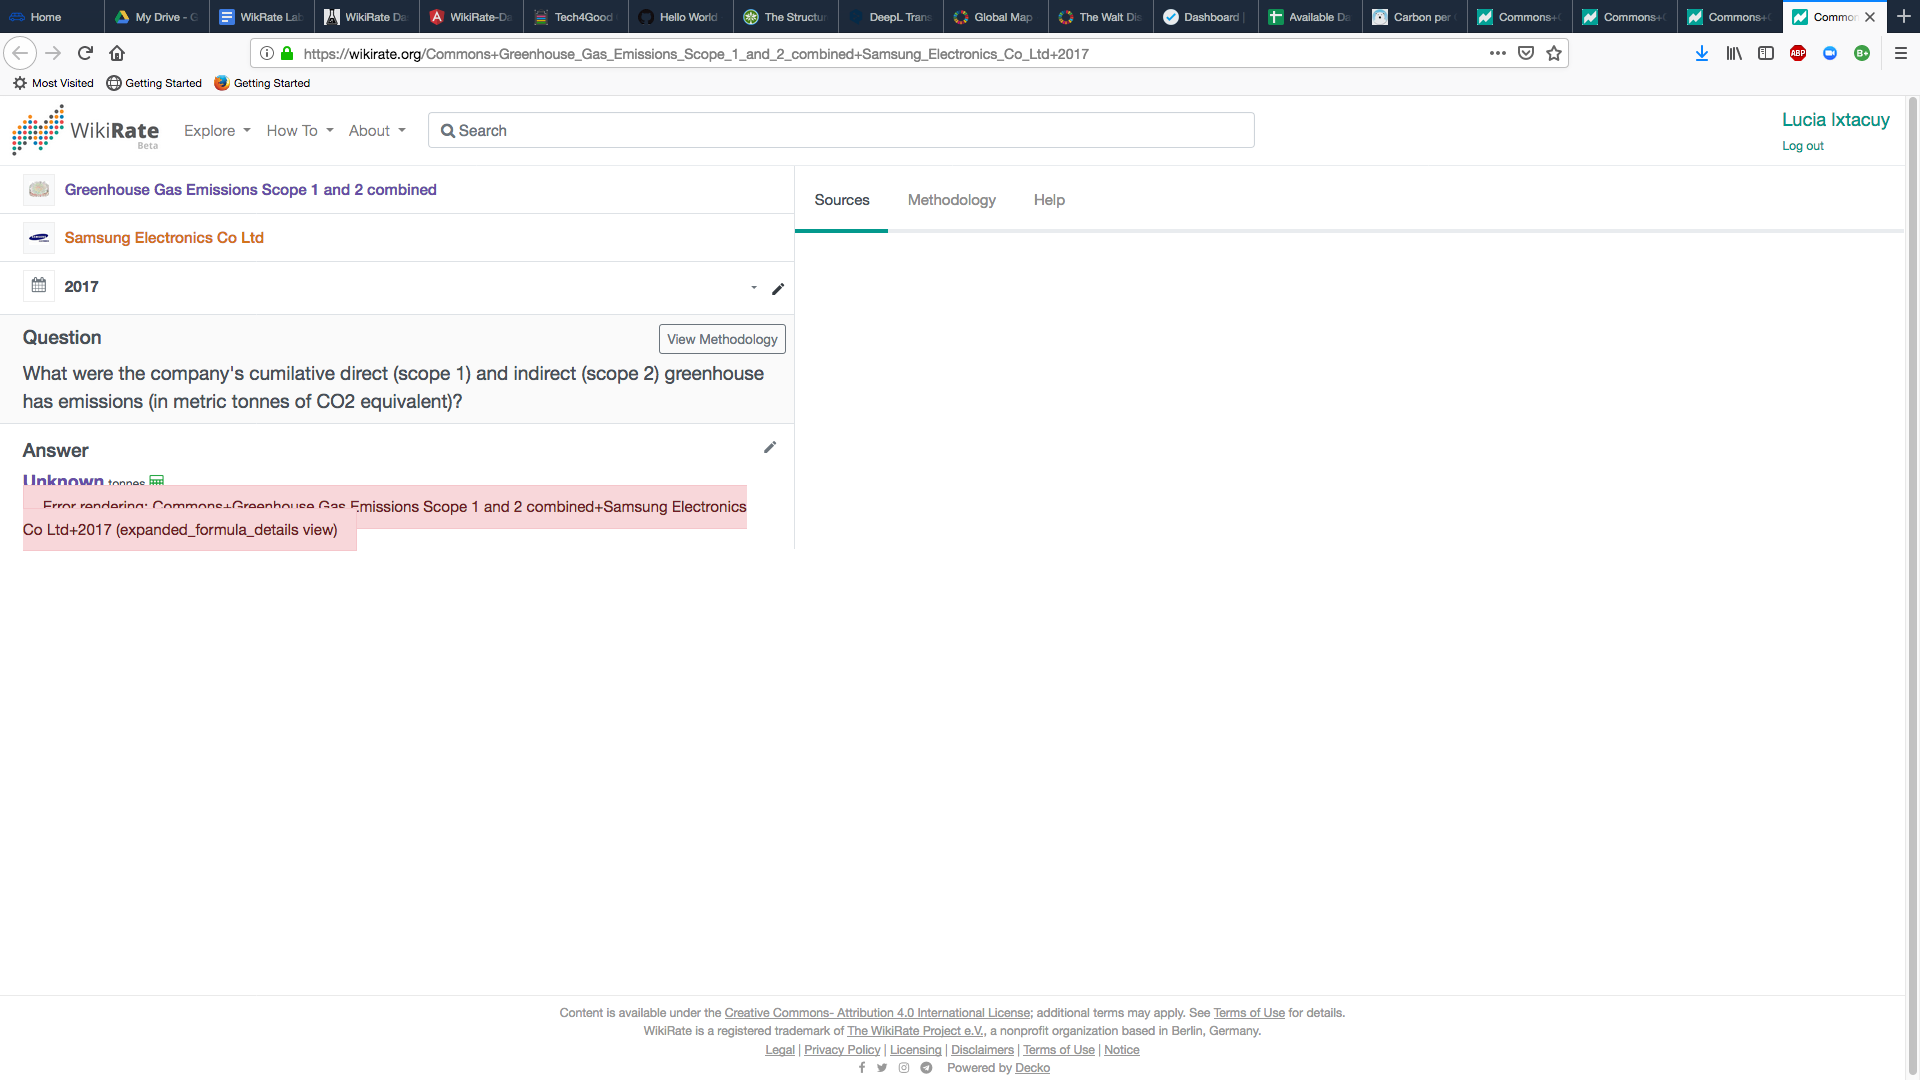Bookmark this page with the star icon
This screenshot has height=1080, width=1920.
1554,53
